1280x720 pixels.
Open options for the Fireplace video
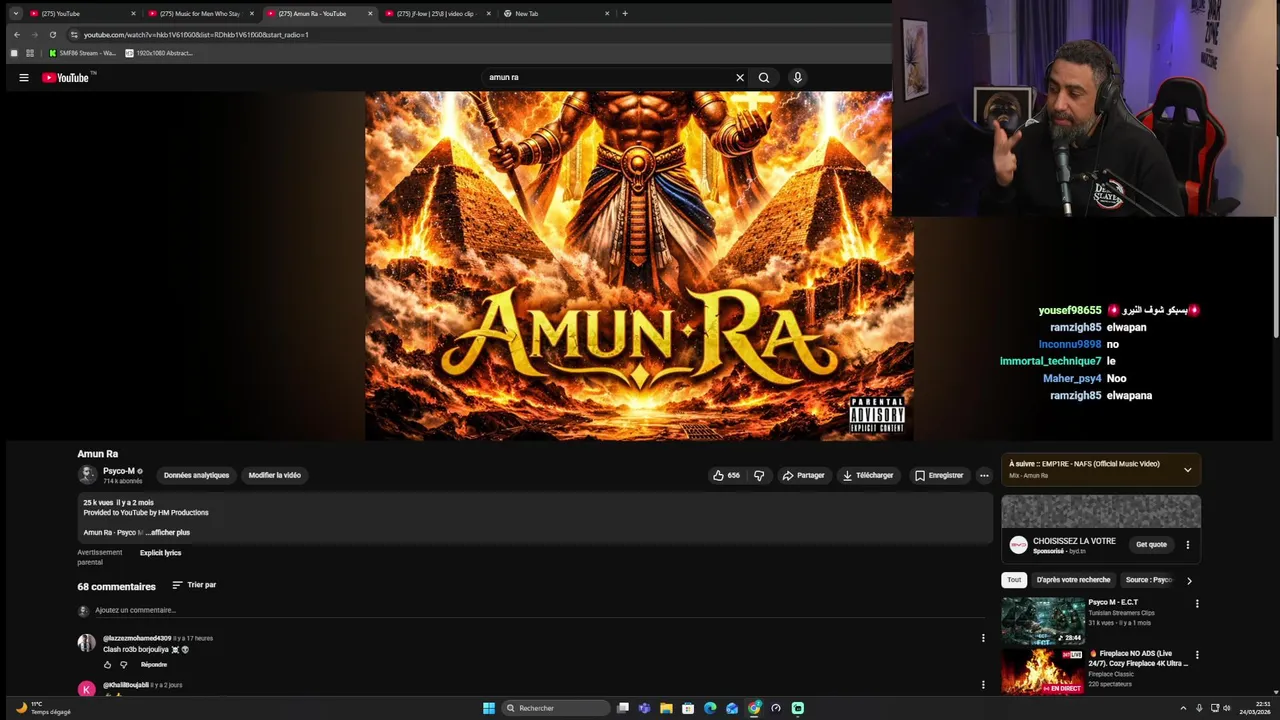(x=1197, y=655)
